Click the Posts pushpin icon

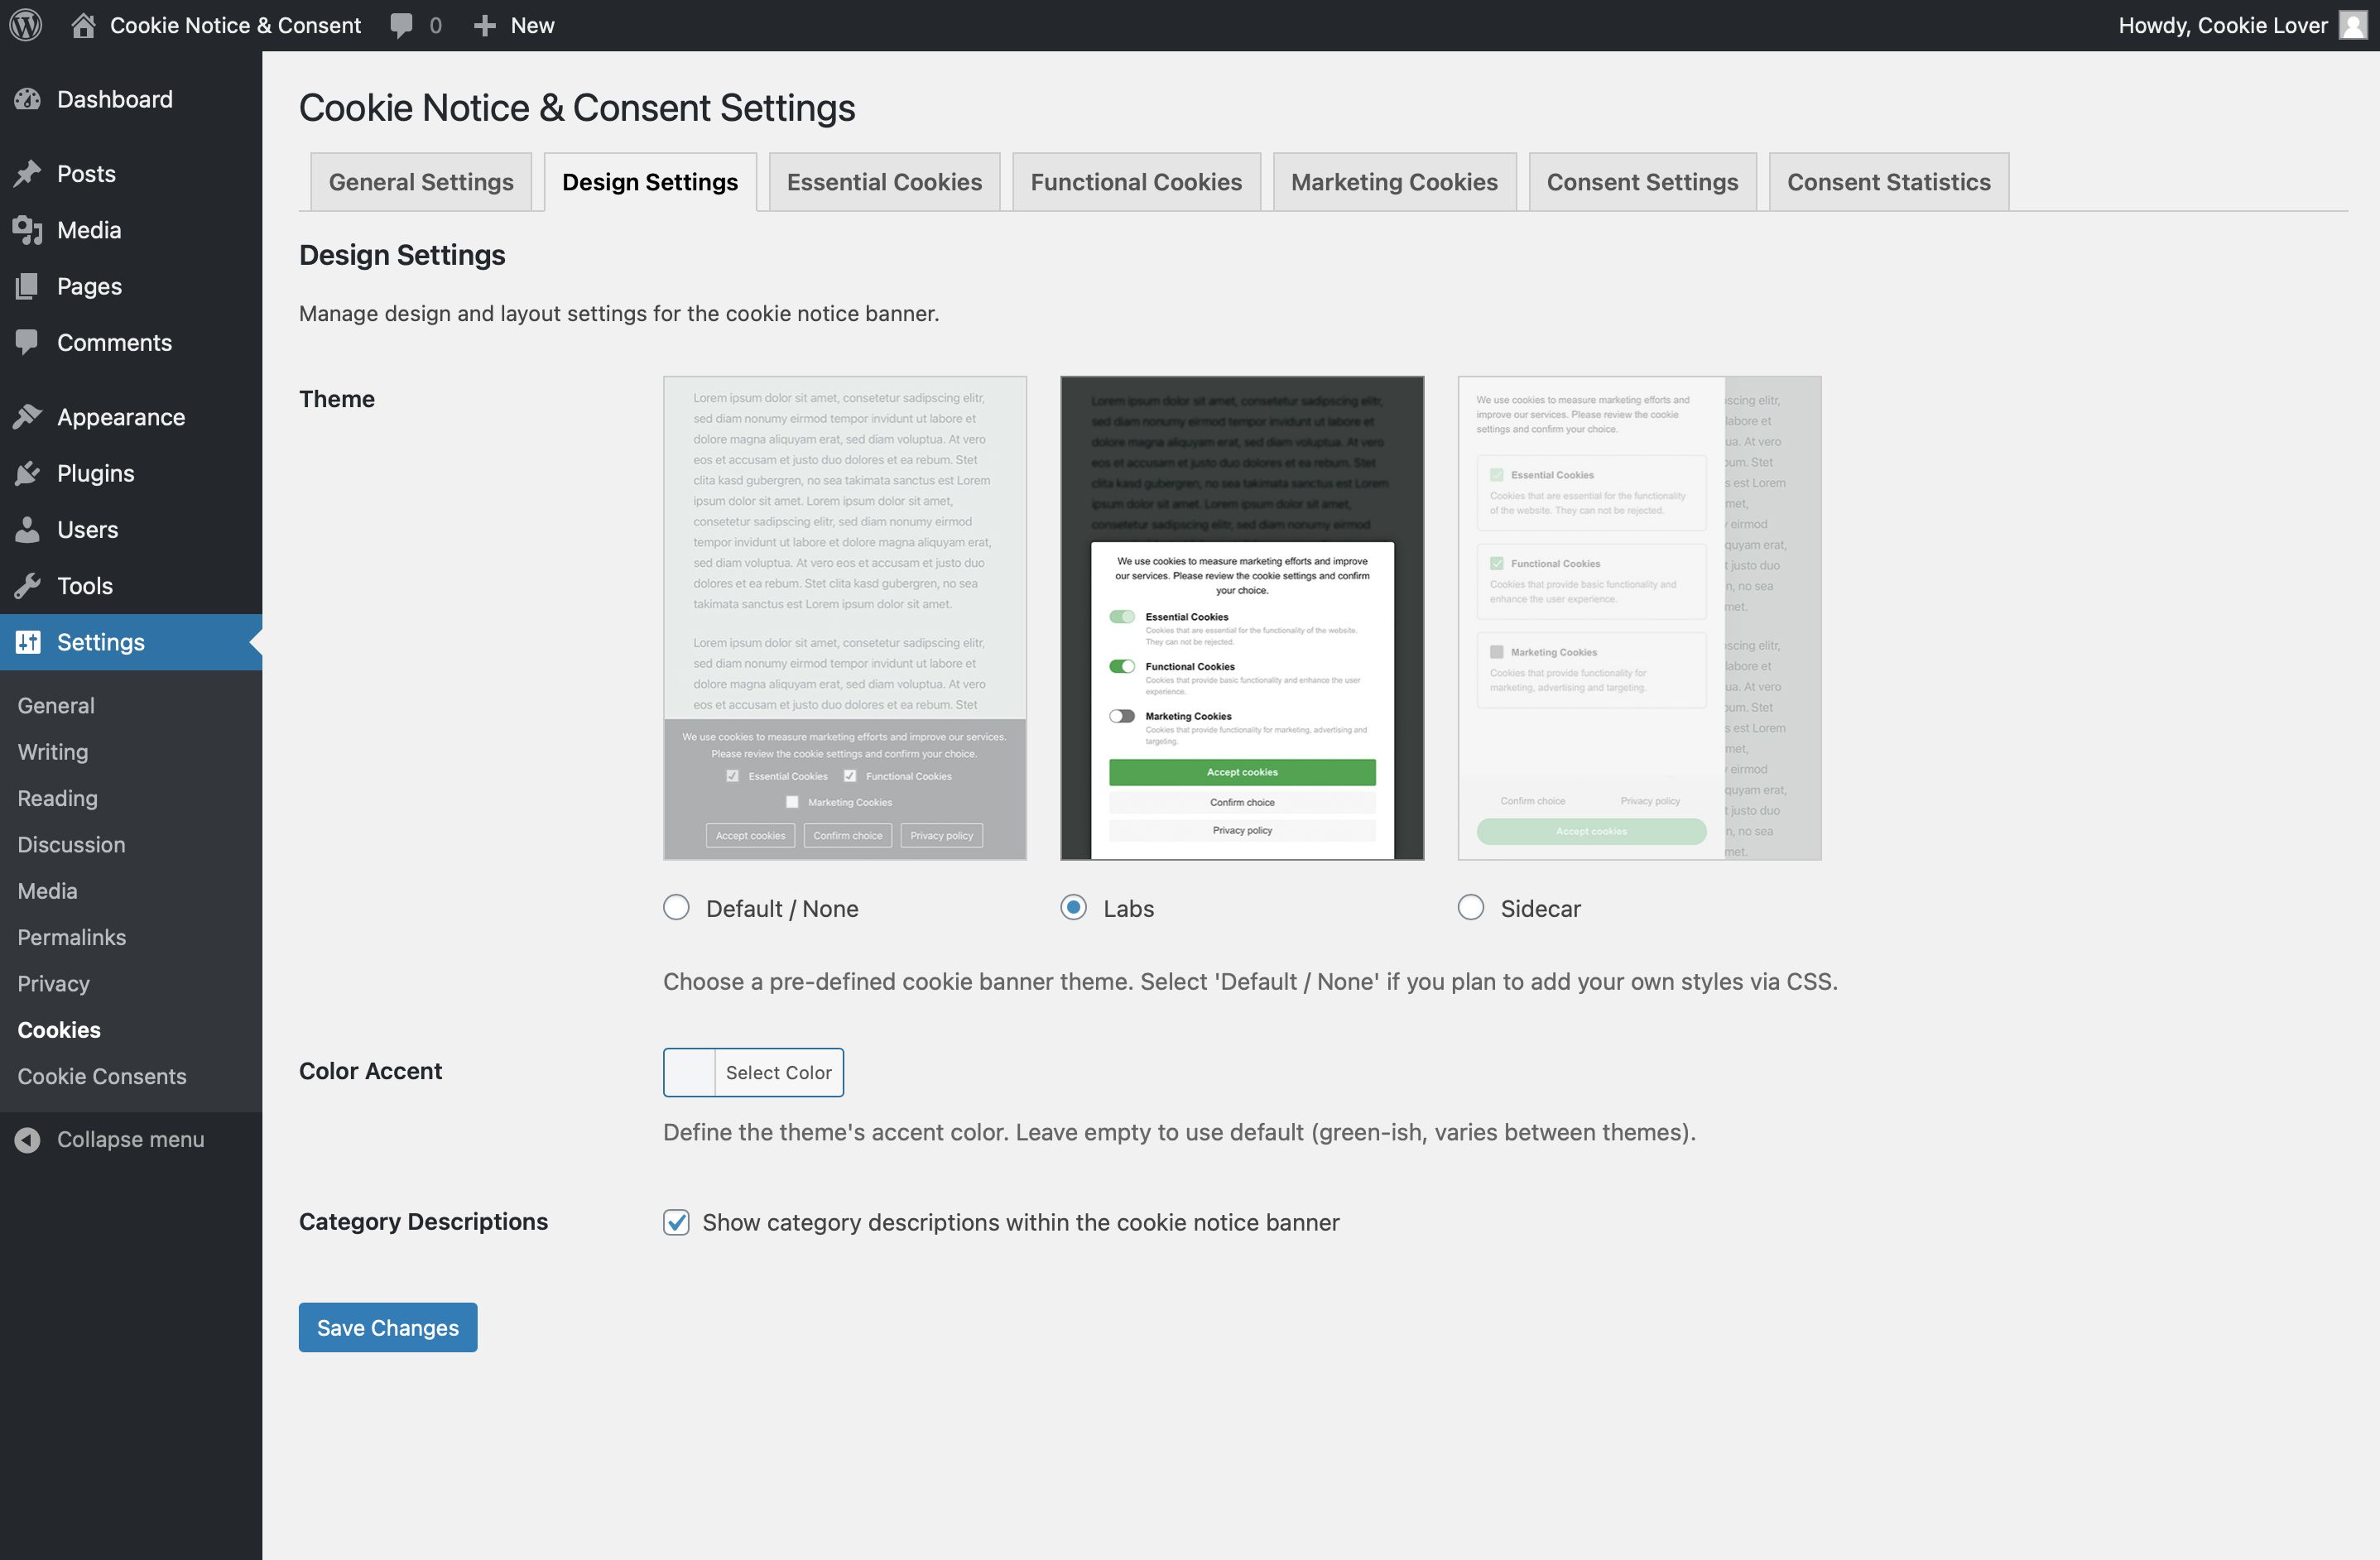[x=28, y=173]
